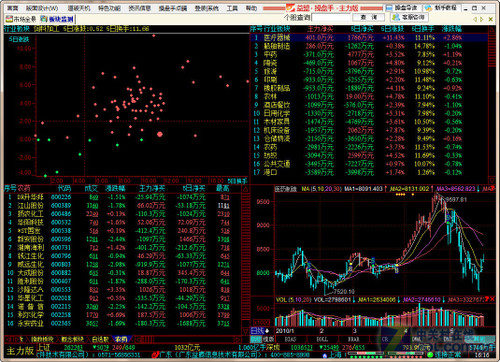
Task: Click the 查询 button
Action: pos(368,17)
